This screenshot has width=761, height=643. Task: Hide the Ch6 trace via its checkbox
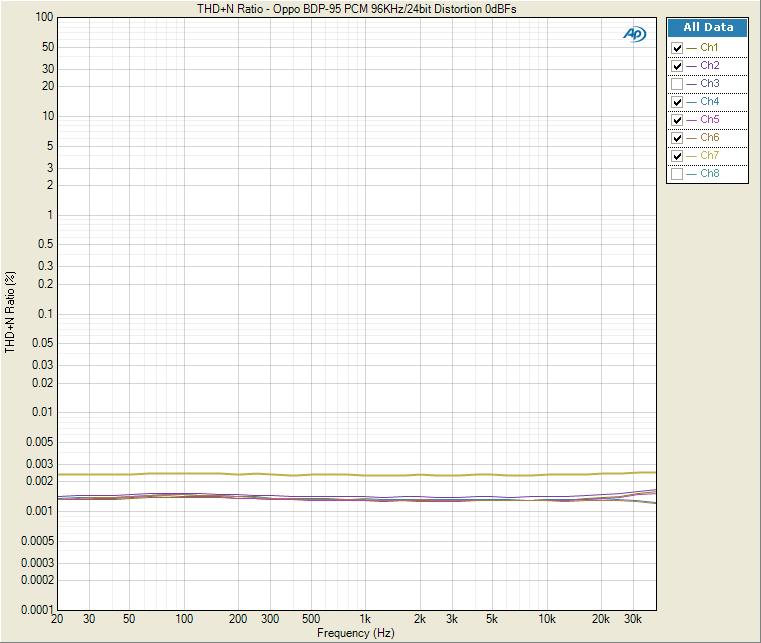coord(678,138)
